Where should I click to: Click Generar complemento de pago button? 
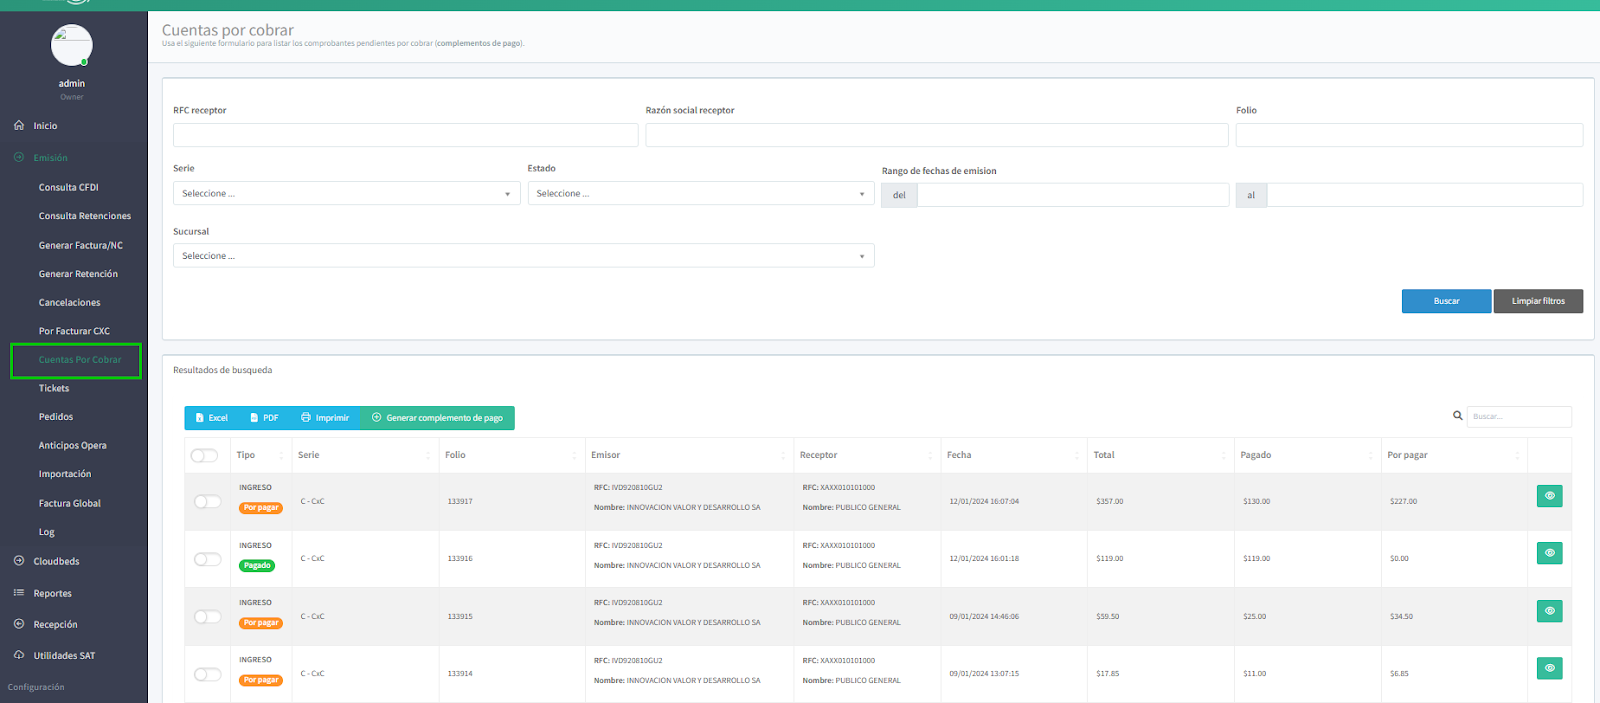pos(437,418)
